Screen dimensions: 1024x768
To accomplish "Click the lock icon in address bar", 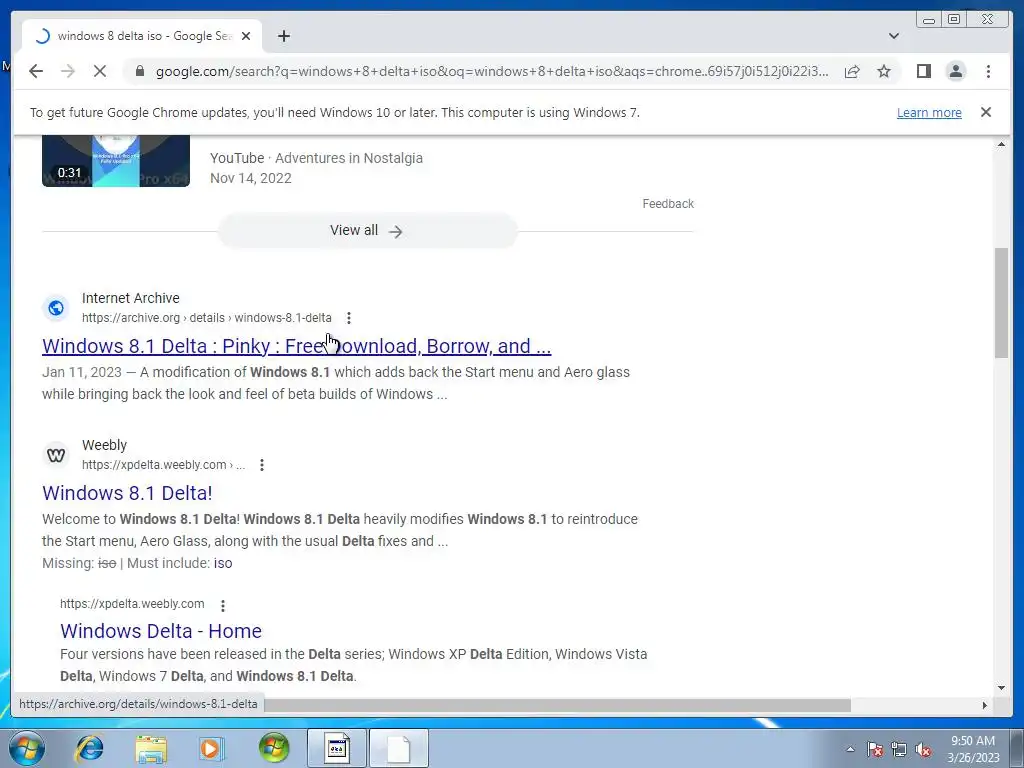I will pyautogui.click(x=139, y=71).
